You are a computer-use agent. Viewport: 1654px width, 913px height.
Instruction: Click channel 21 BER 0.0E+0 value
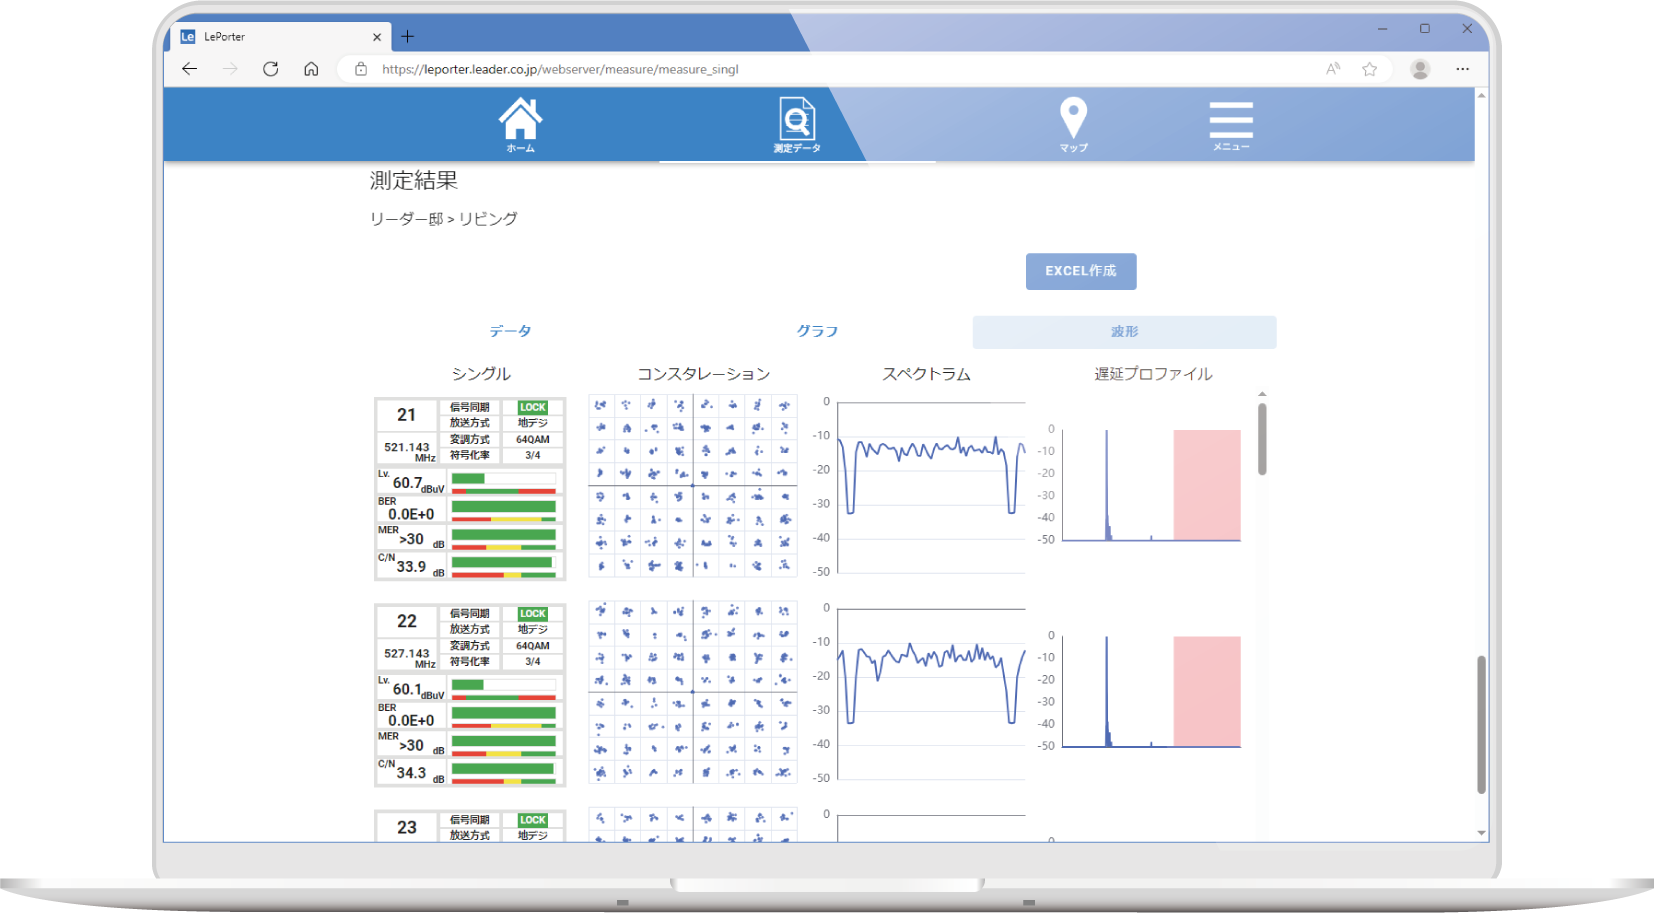411,514
